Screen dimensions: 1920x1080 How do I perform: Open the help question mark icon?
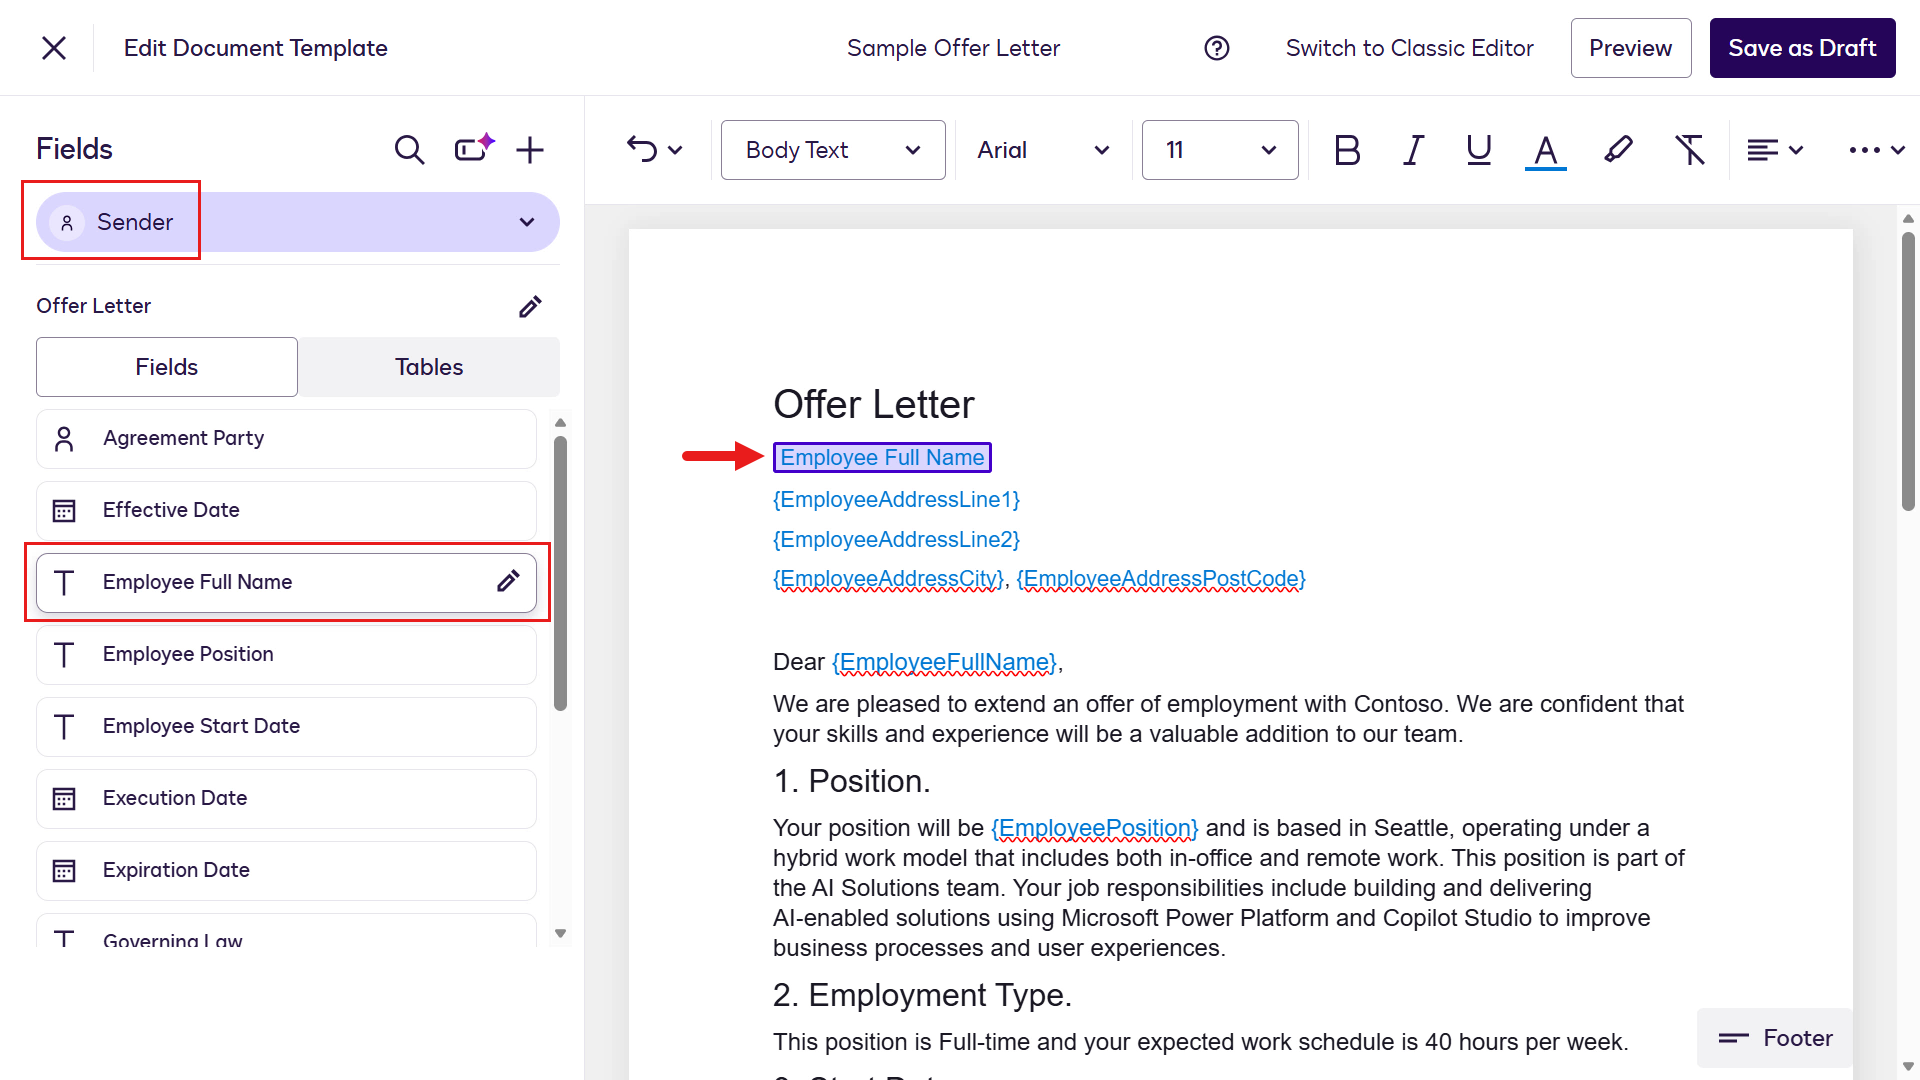coord(1216,48)
